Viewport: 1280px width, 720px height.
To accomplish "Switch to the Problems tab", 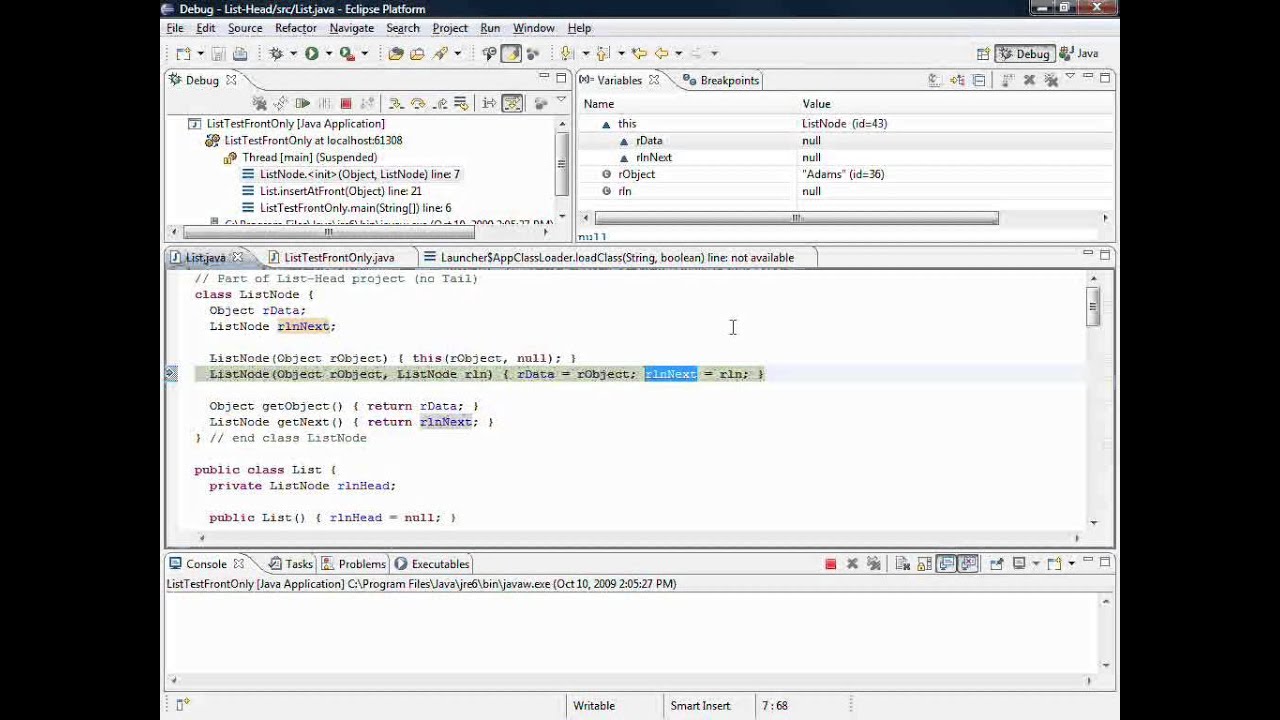I will [x=353, y=564].
